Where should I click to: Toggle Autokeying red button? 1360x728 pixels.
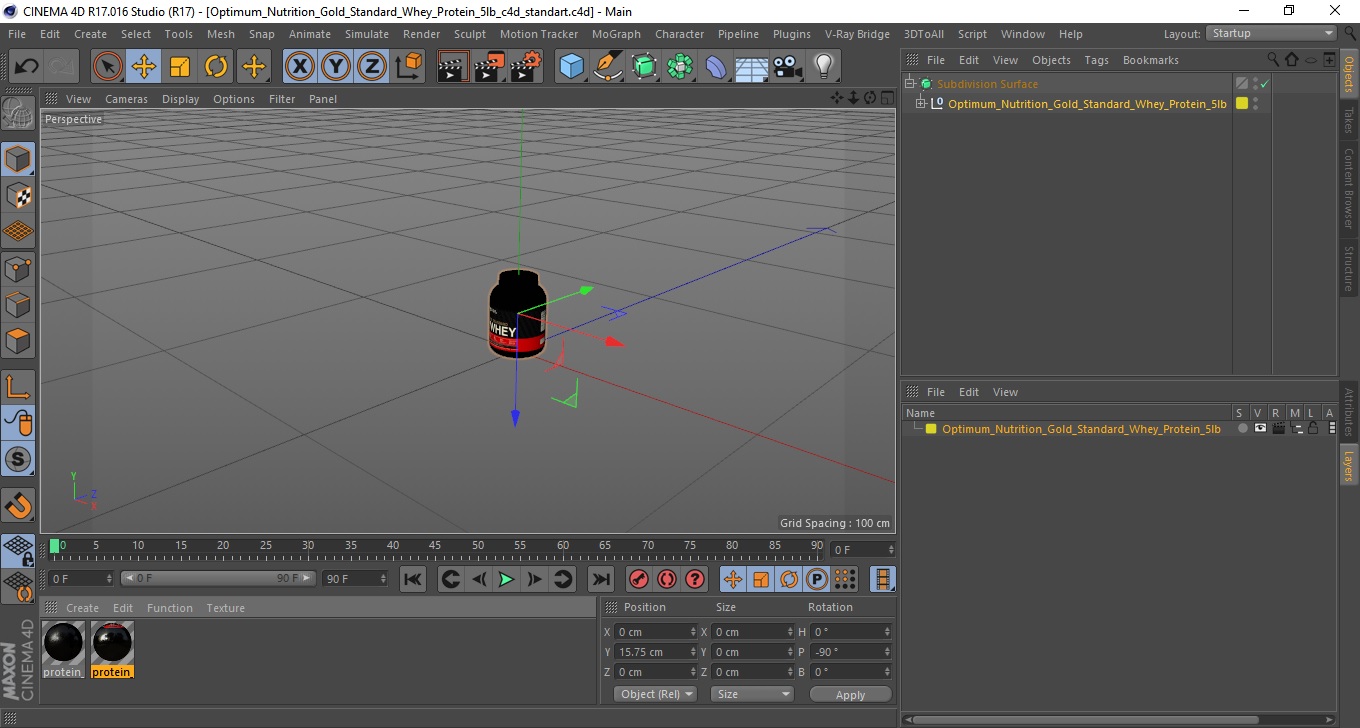pyautogui.click(x=667, y=579)
